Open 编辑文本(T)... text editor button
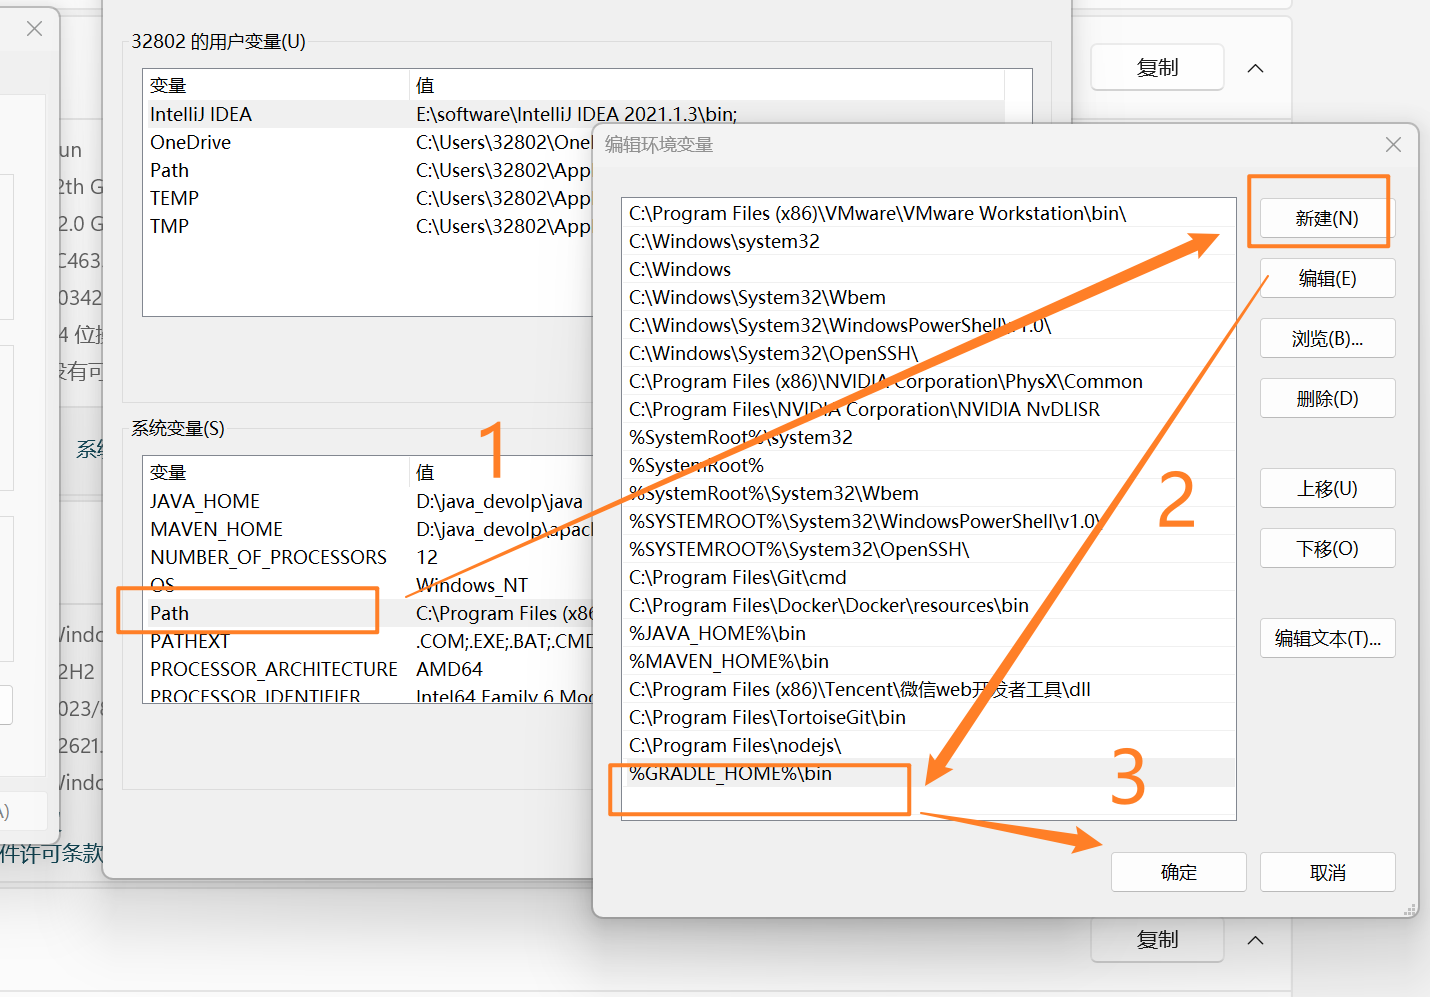 point(1326,638)
